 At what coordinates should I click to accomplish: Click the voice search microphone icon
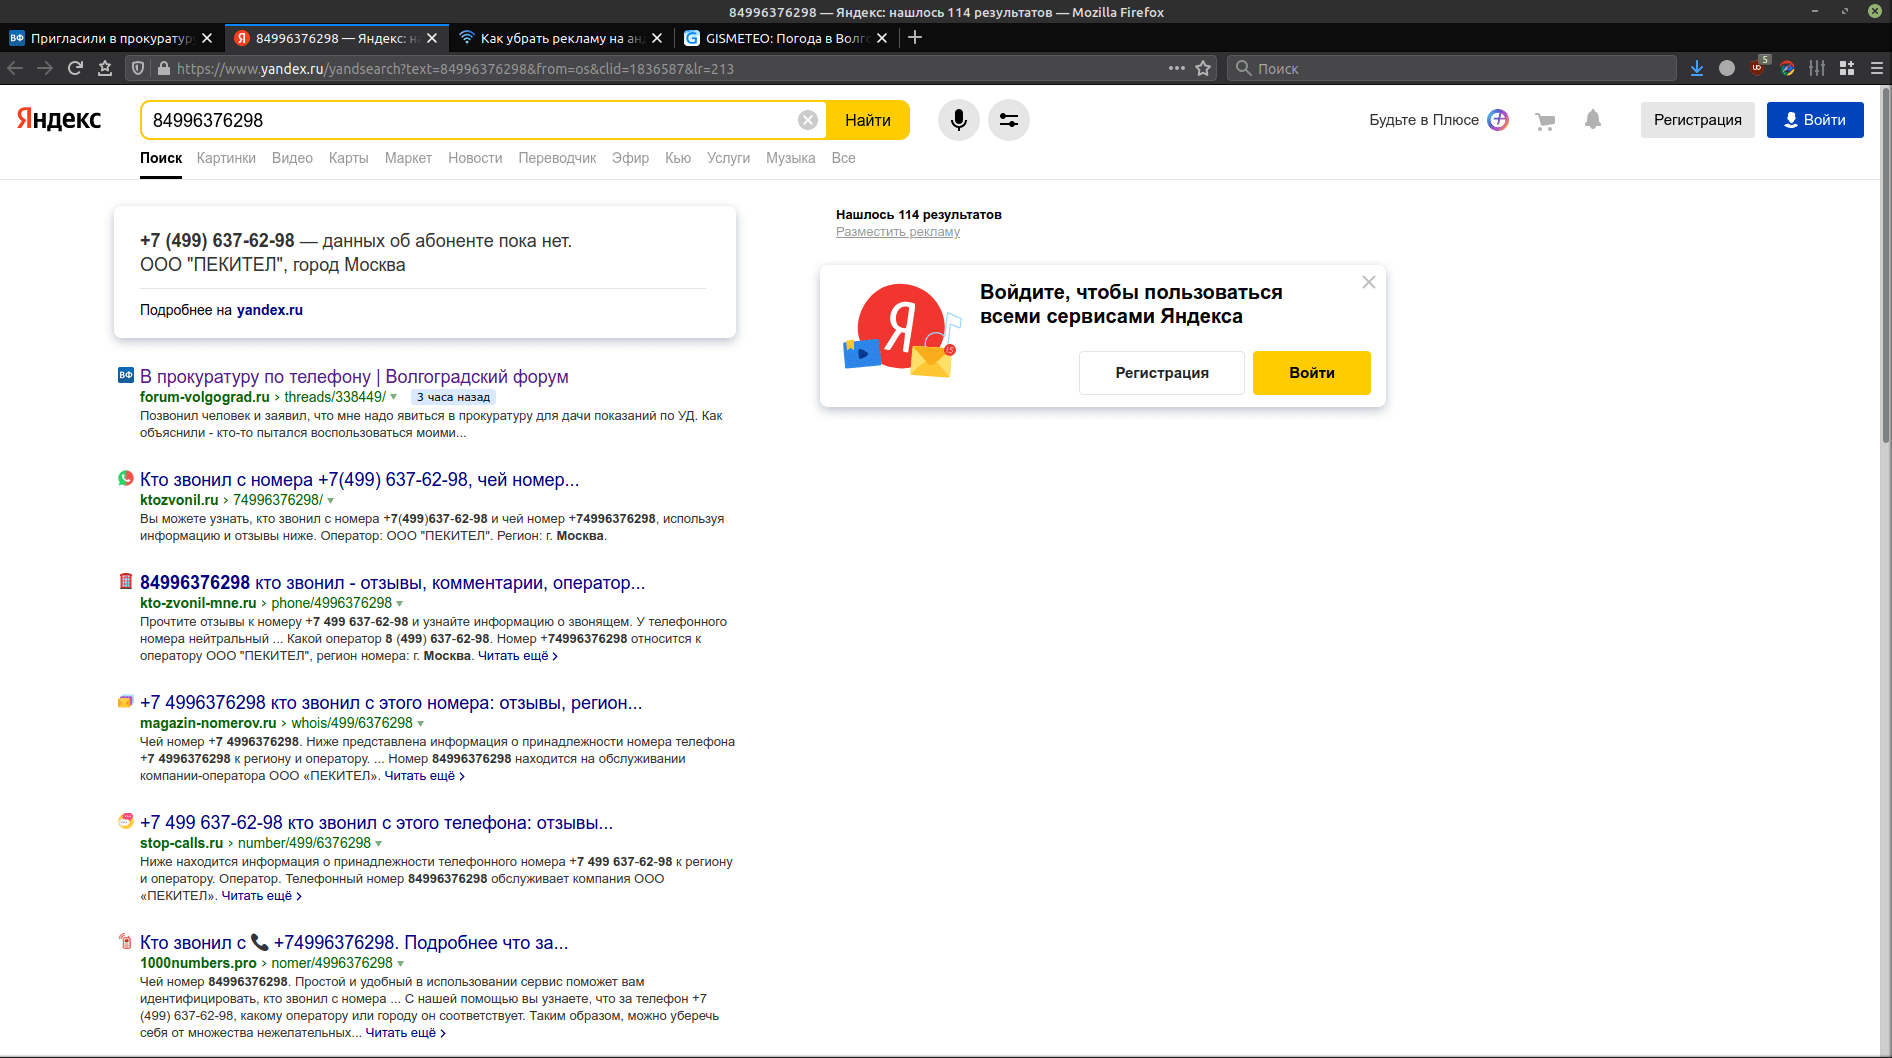point(958,120)
